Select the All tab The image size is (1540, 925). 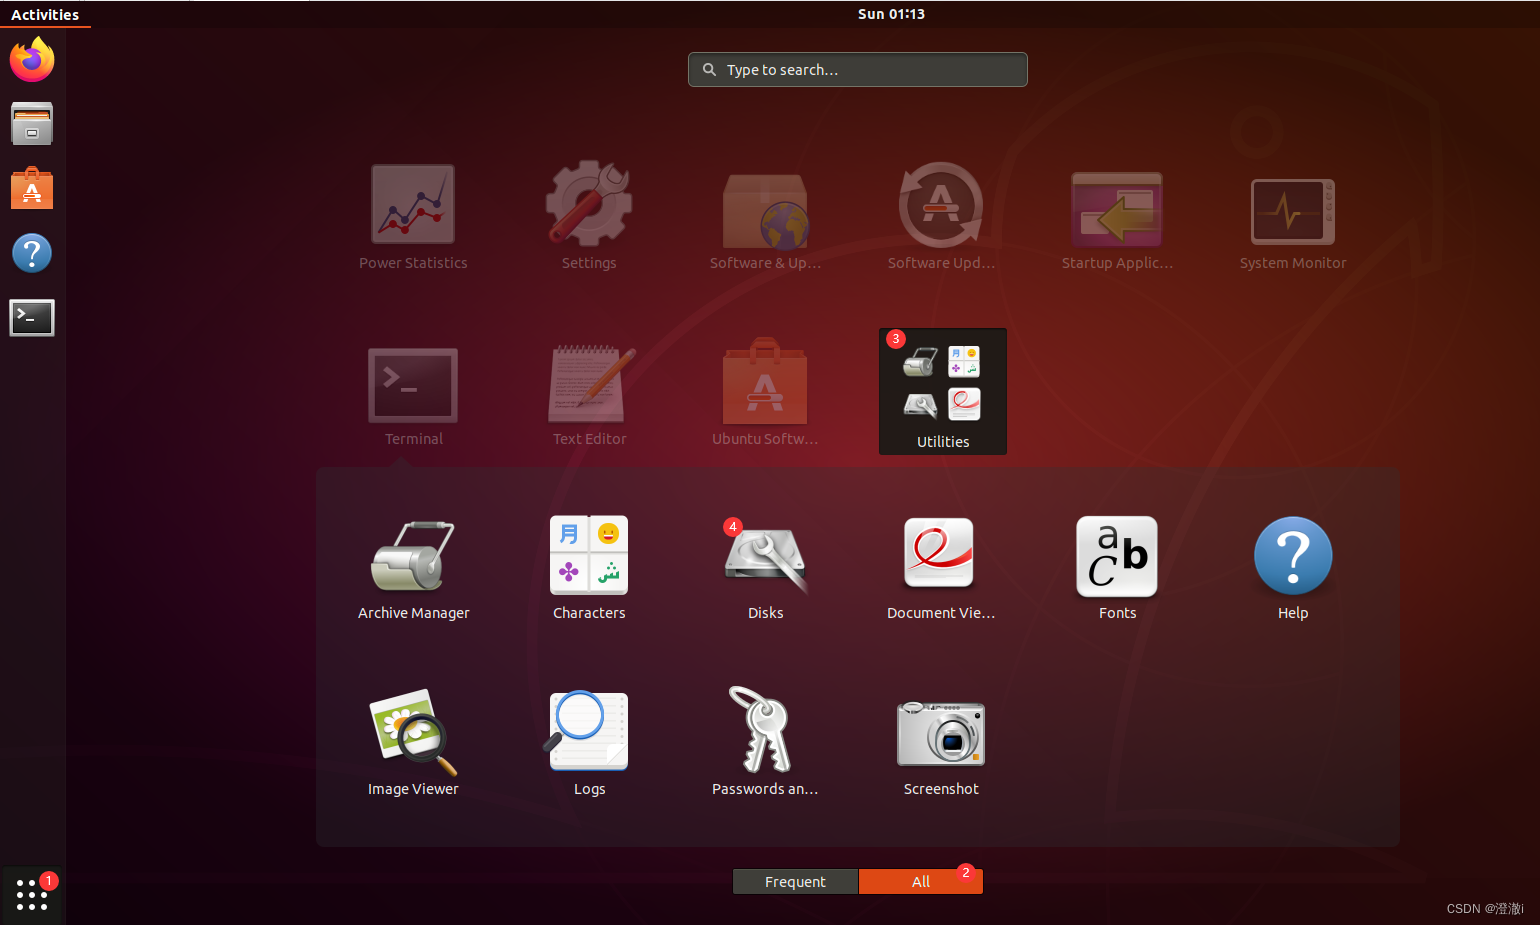click(x=921, y=881)
